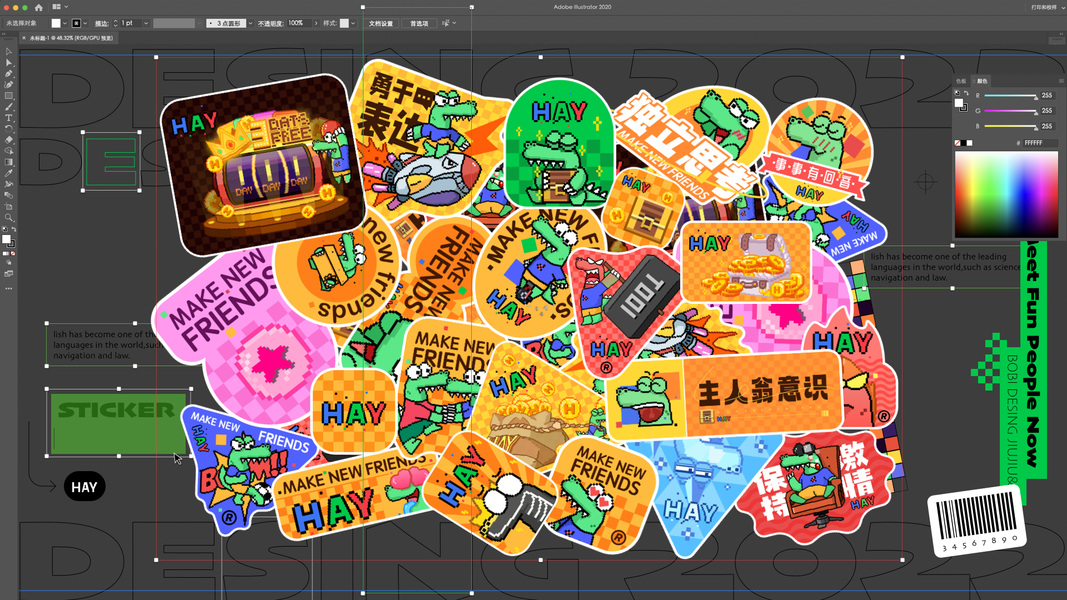Image resolution: width=1067 pixels, height=600 pixels.
Task: Select the black HAY pill badge on canvas
Action: 84,487
